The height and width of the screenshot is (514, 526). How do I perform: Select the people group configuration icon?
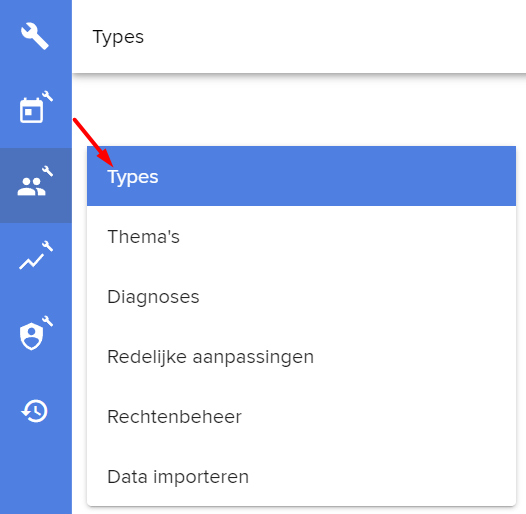click(x=35, y=182)
